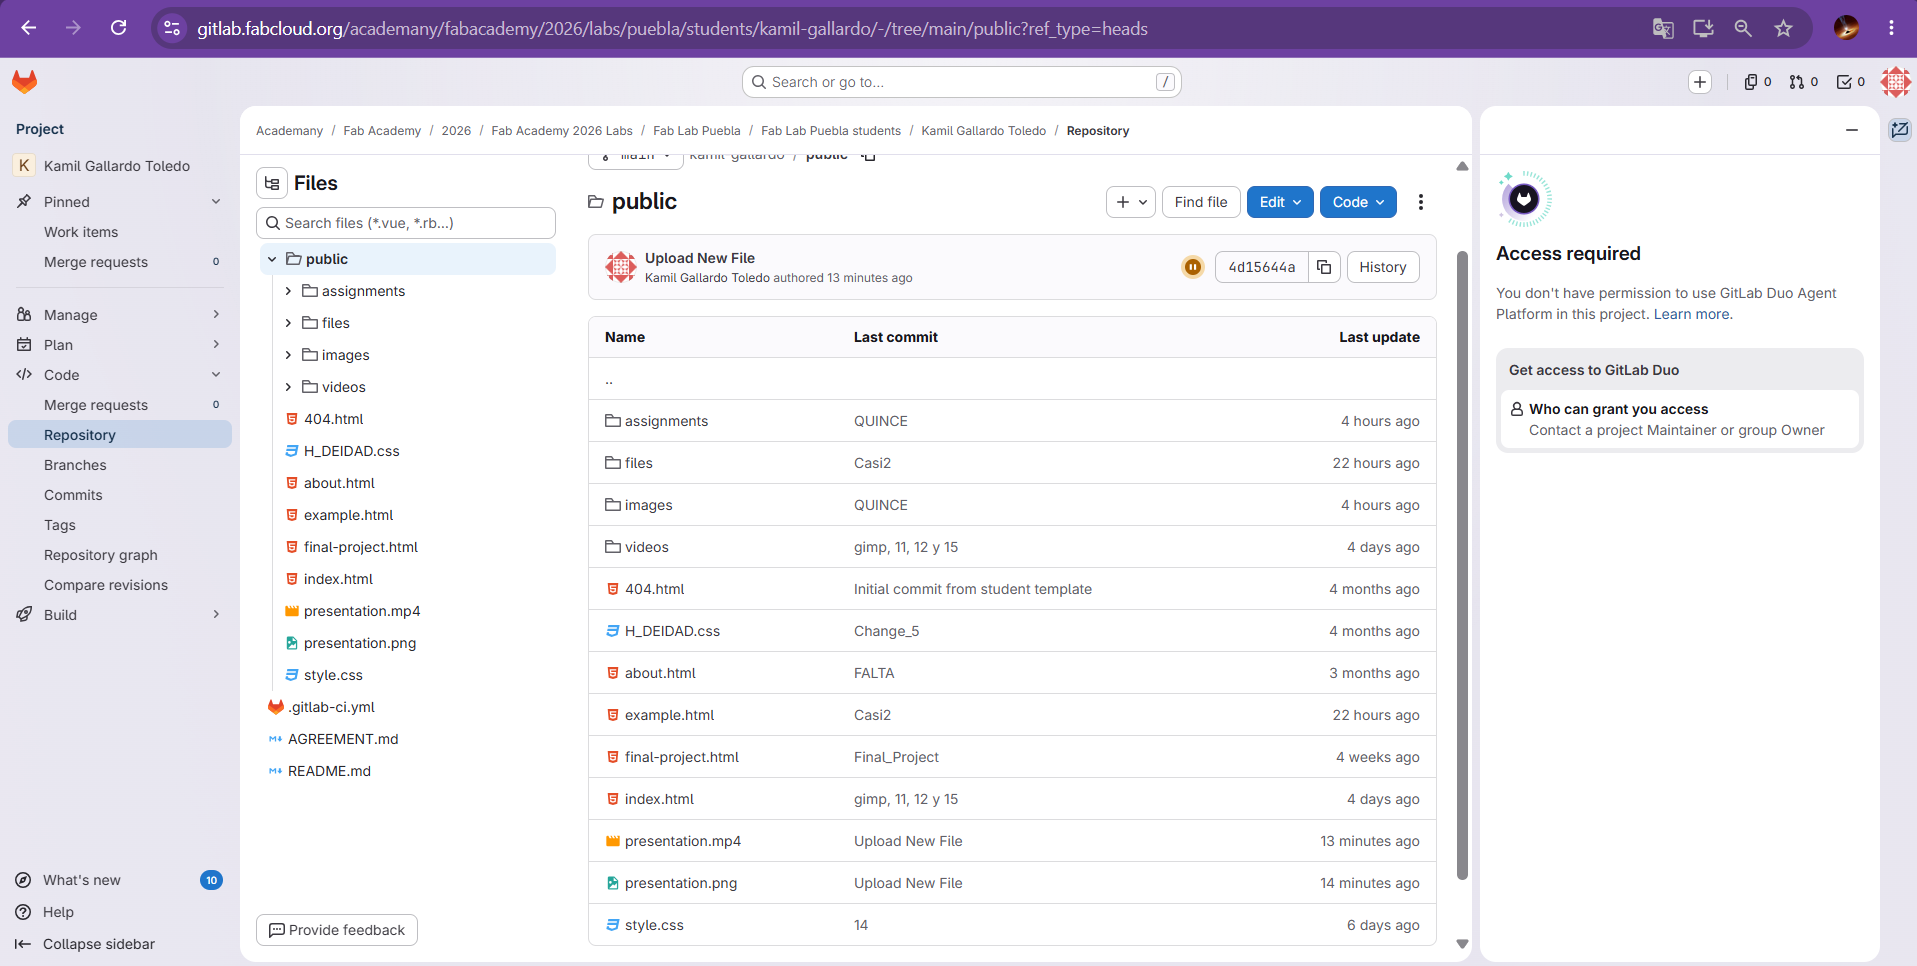Expand the Manage sidebar section

coord(120,315)
